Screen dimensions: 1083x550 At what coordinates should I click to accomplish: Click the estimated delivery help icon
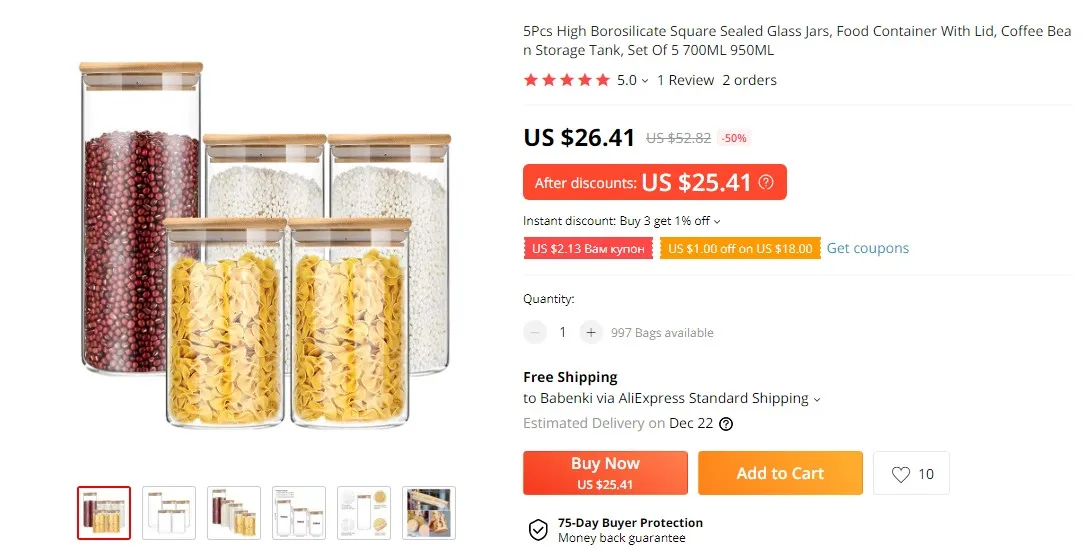click(726, 423)
